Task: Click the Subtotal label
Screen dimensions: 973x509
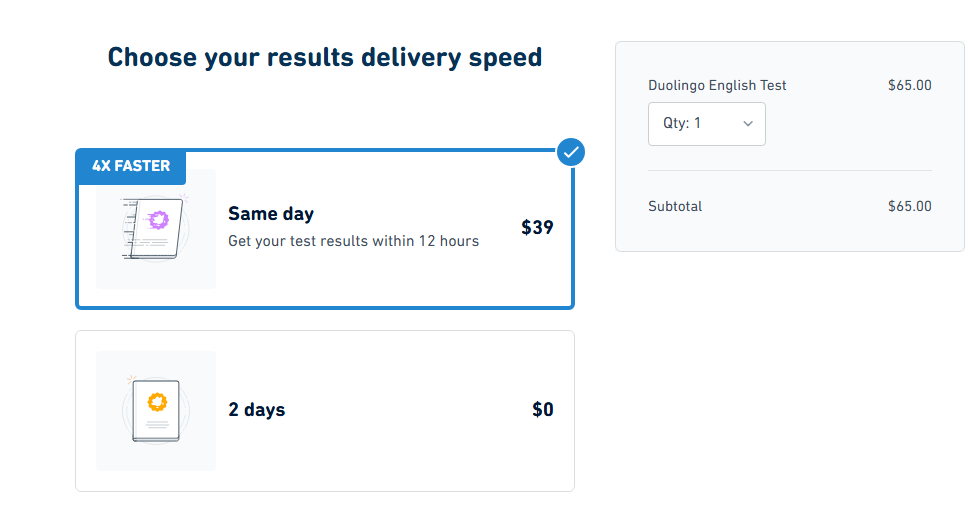Action: coord(675,207)
